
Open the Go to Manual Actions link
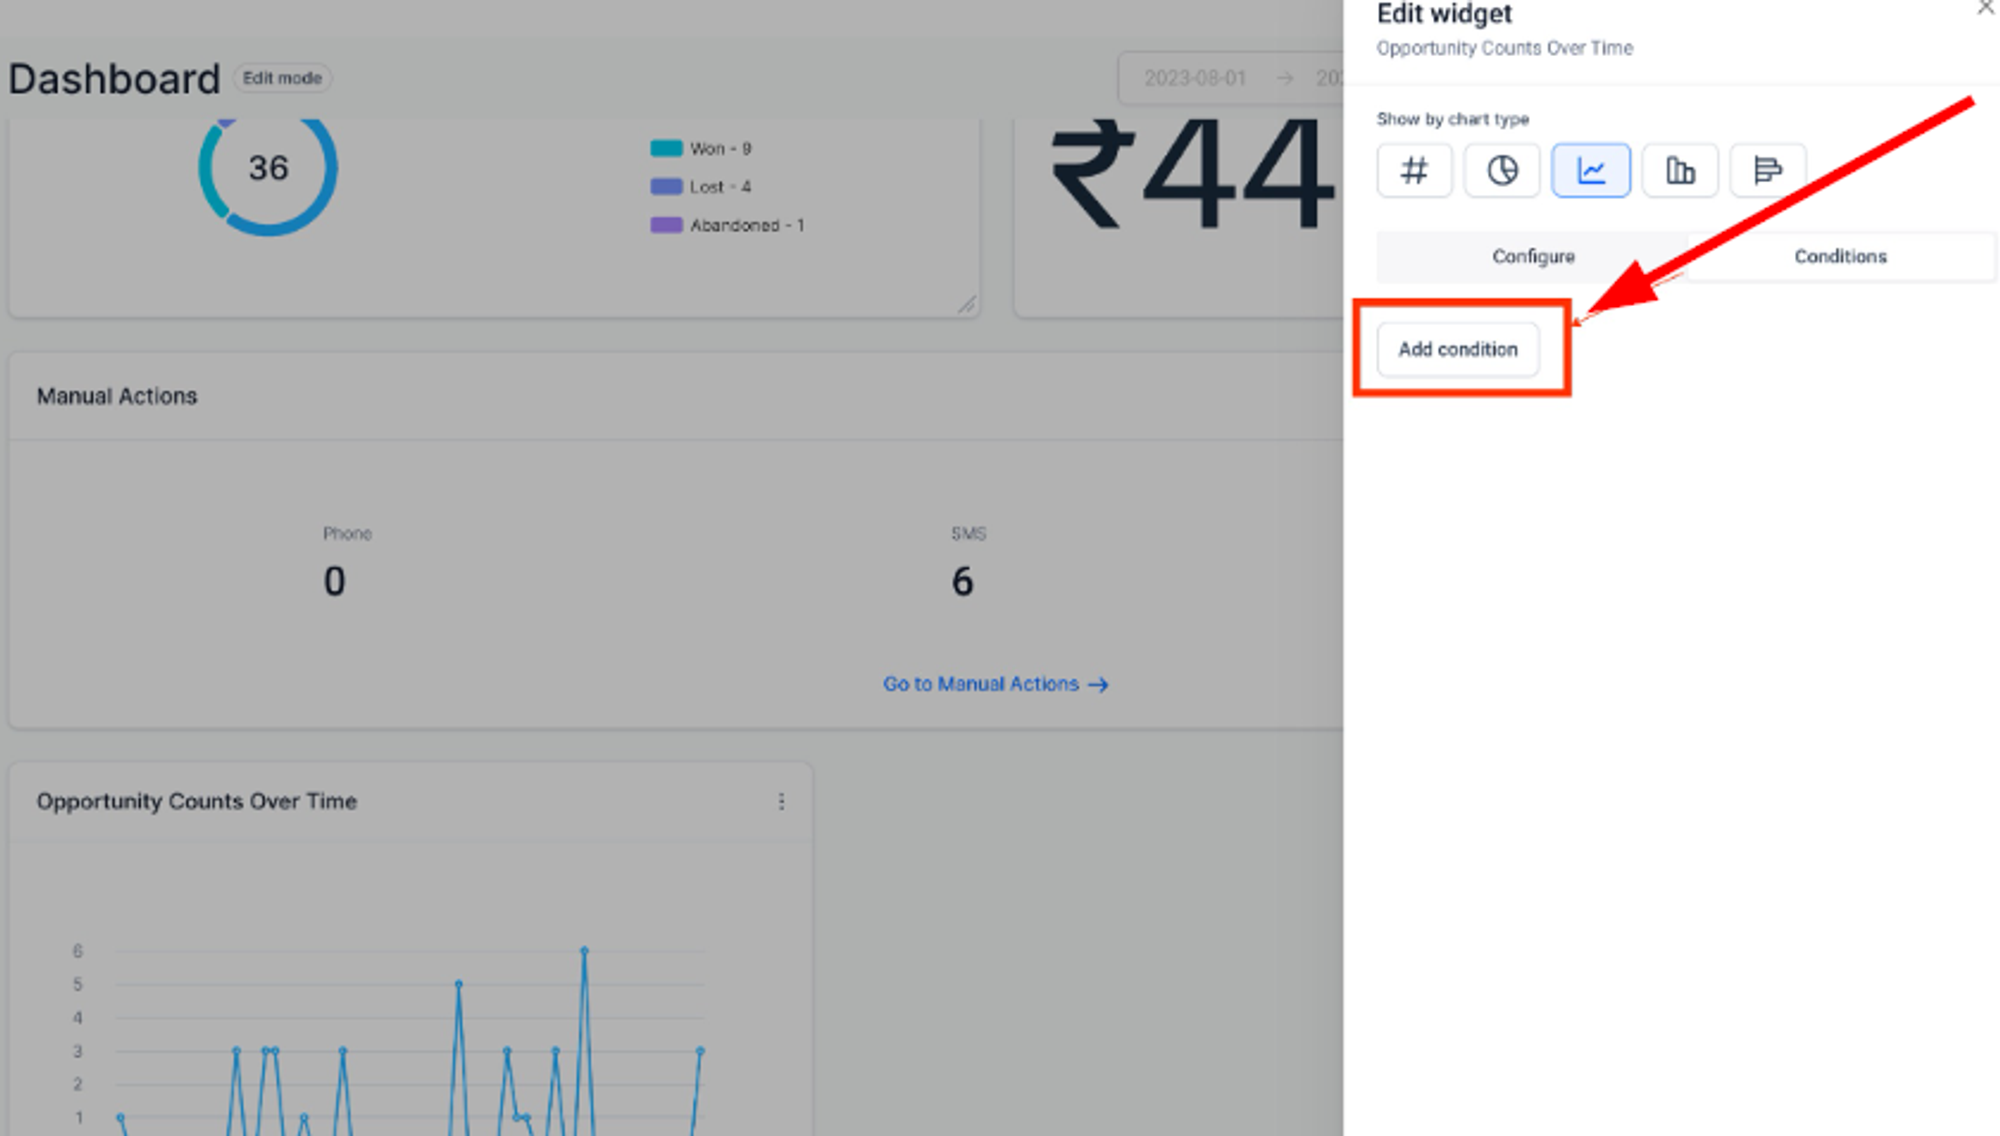995,684
